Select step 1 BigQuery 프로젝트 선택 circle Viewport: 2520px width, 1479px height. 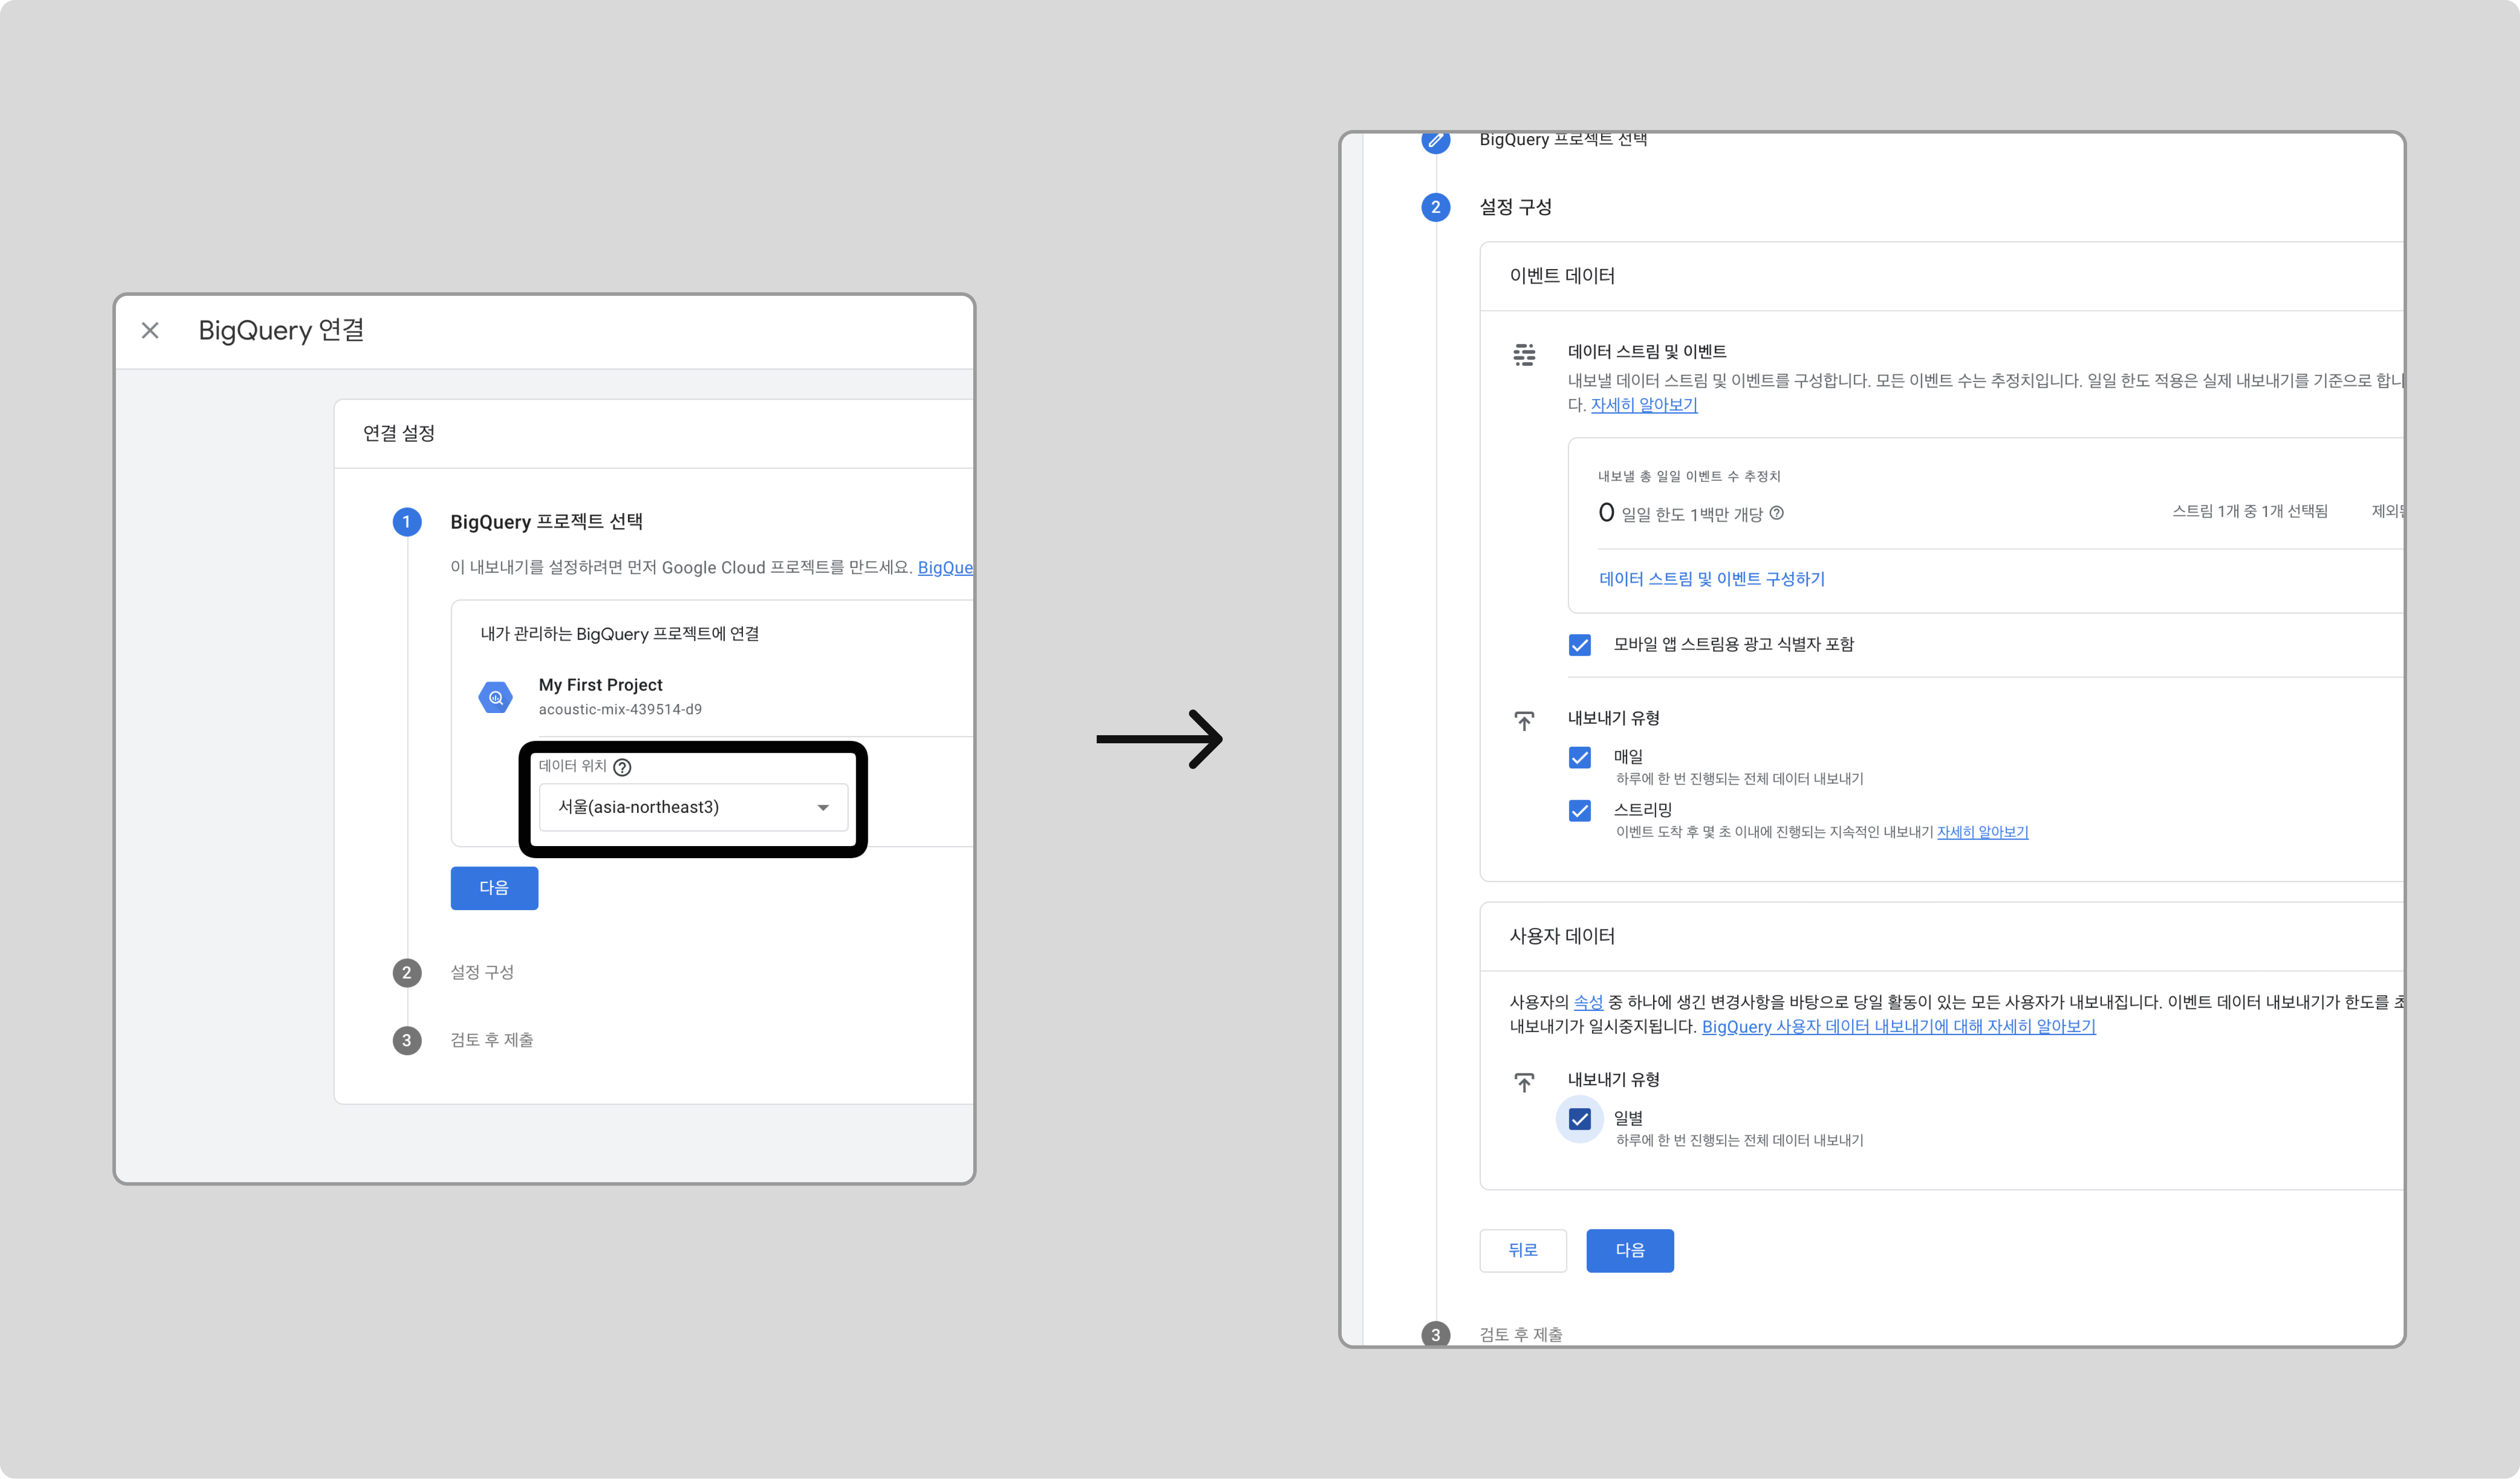click(x=407, y=522)
